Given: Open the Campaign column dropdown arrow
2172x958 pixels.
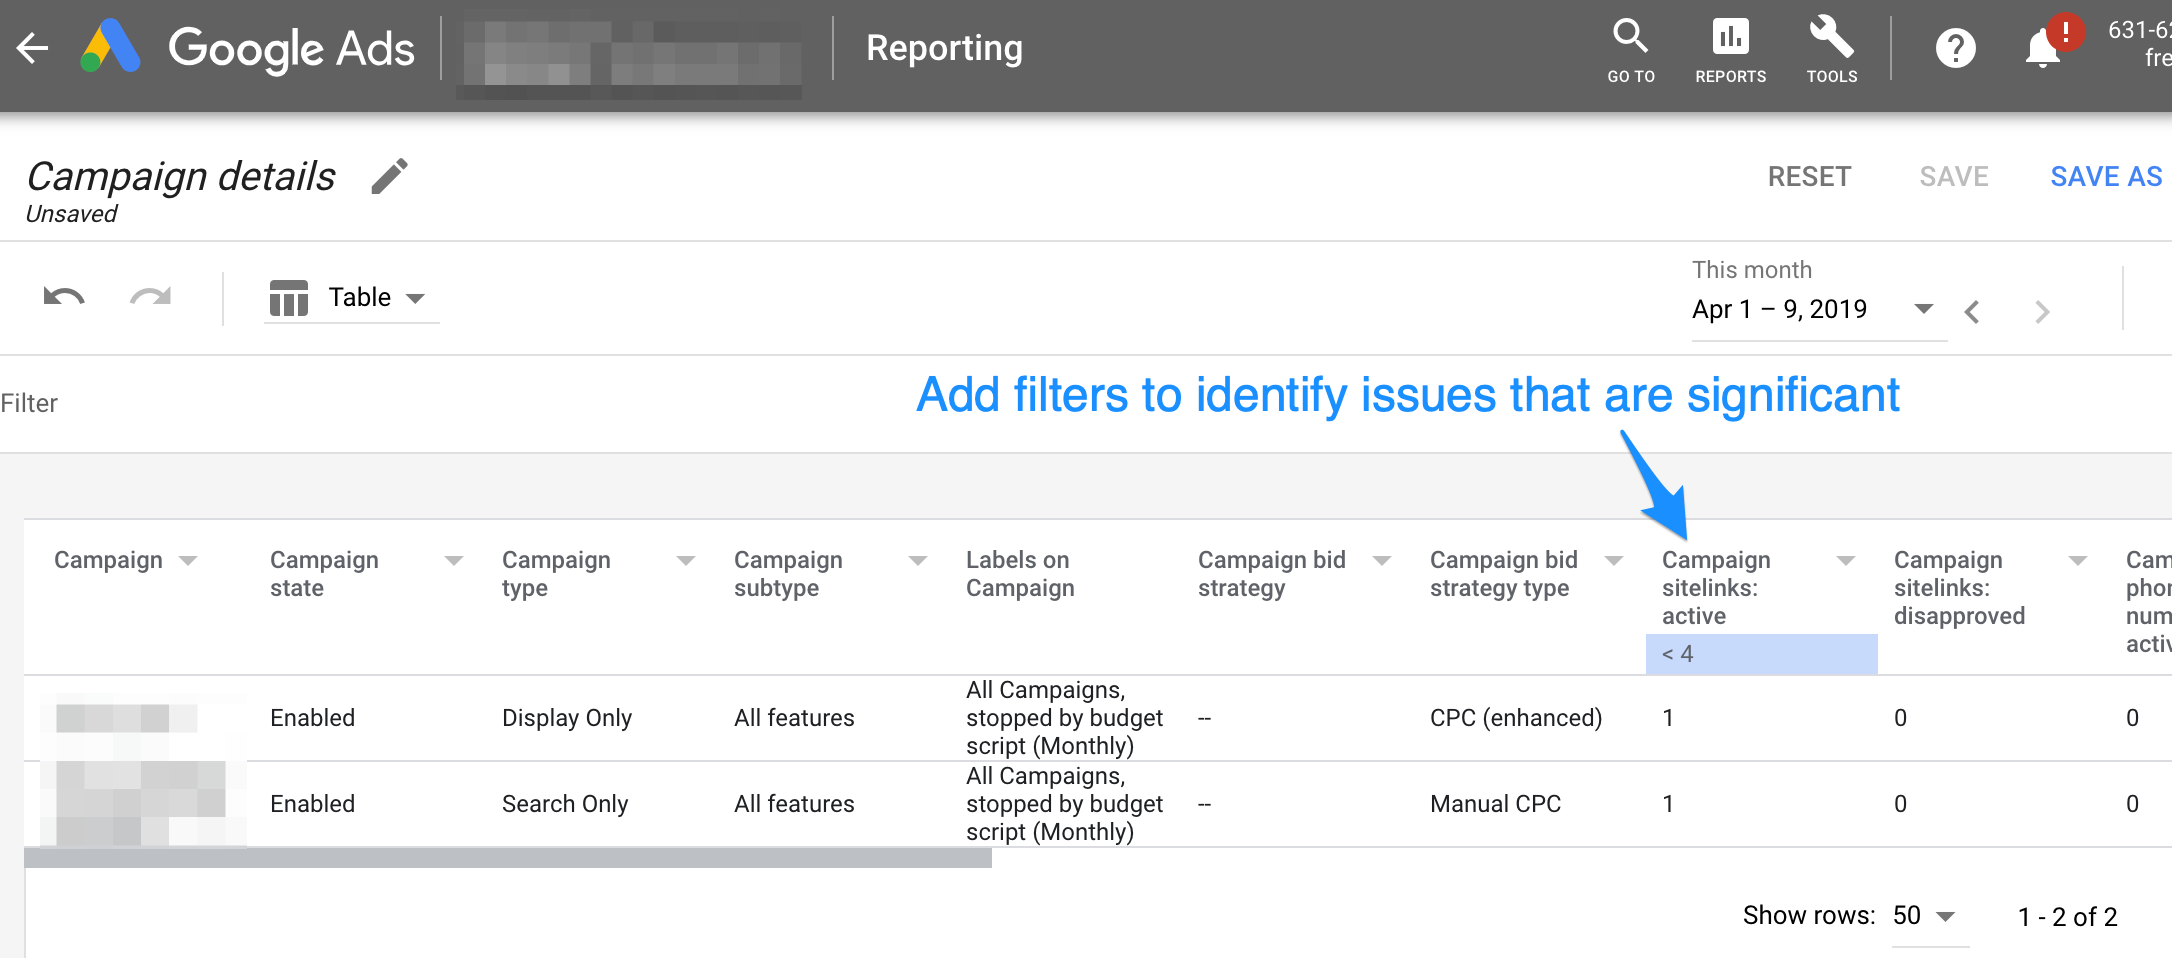Looking at the screenshot, I should (x=188, y=561).
